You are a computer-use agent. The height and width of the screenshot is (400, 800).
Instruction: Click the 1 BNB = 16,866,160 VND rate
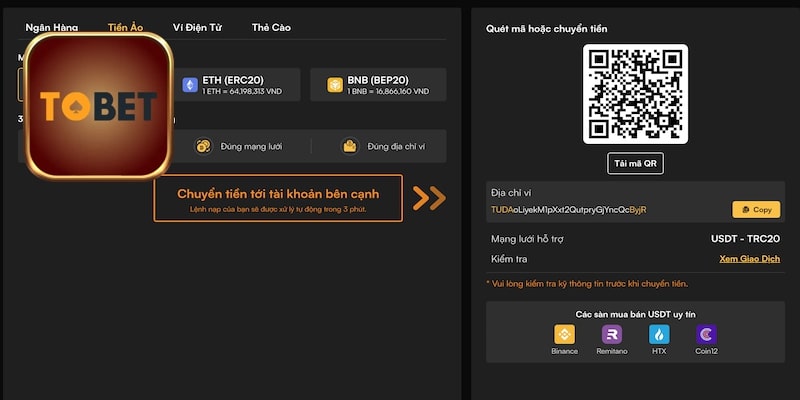(x=388, y=92)
